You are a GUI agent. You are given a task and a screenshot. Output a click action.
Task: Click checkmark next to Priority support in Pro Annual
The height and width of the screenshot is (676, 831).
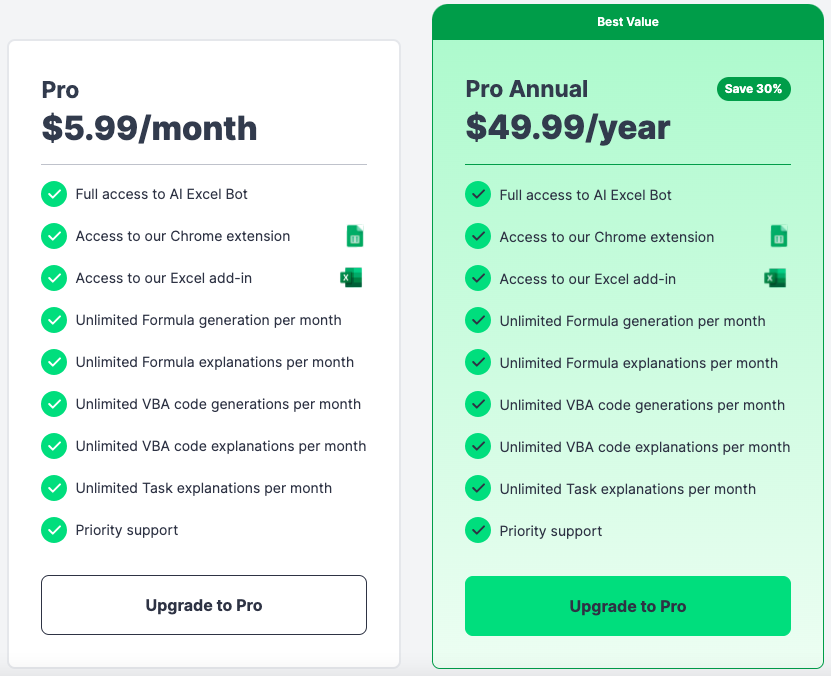[478, 530]
